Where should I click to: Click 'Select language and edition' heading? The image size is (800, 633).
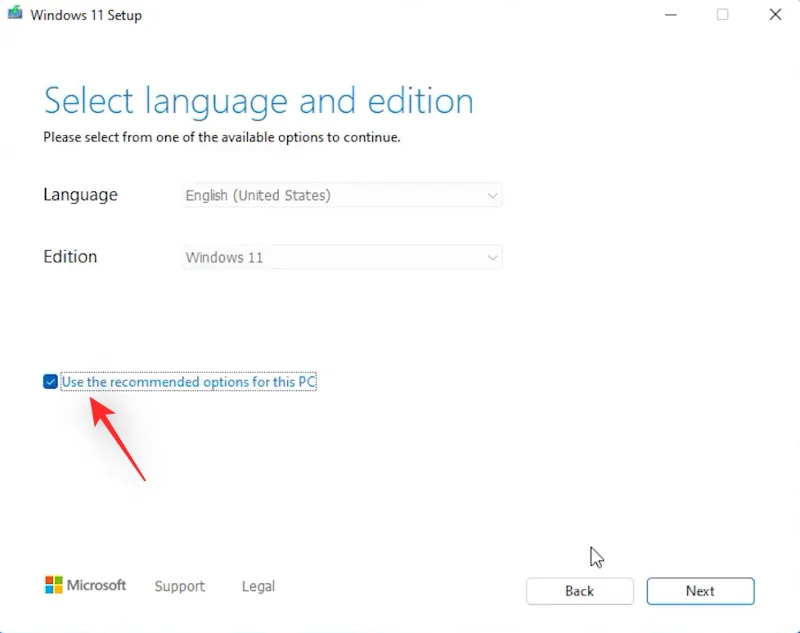pyautogui.click(x=258, y=100)
